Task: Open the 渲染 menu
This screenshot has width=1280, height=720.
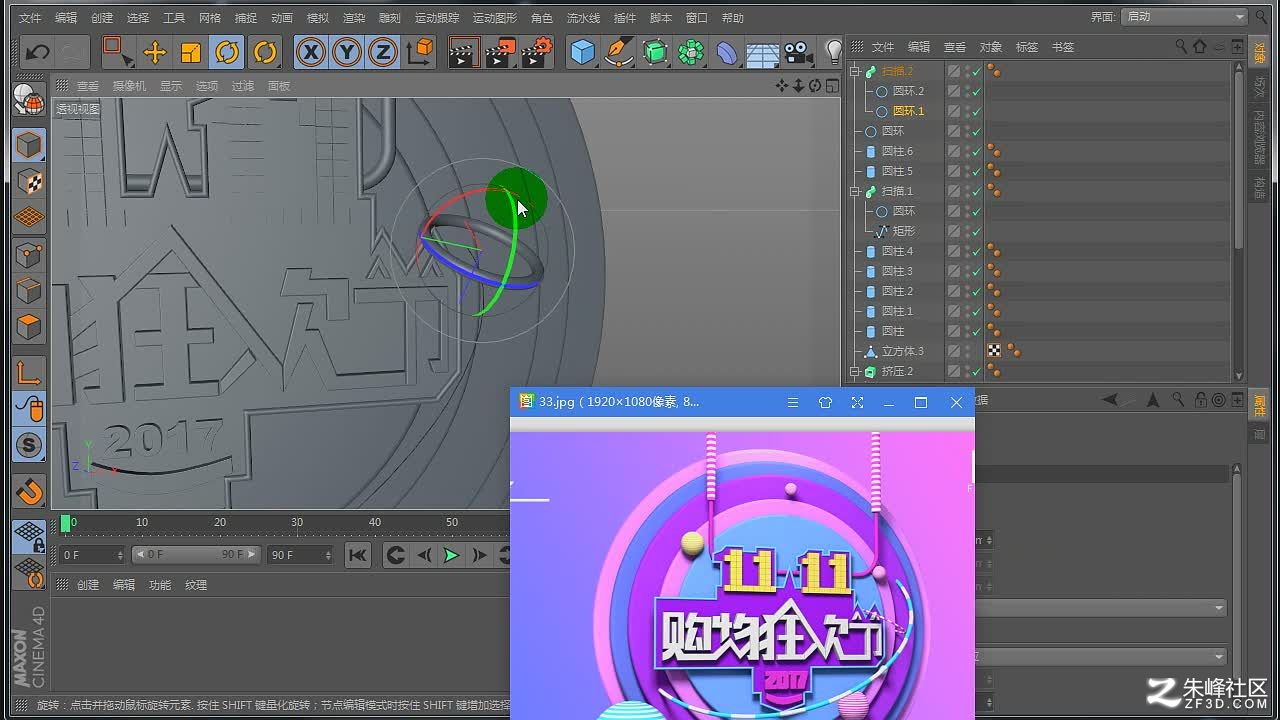Action: (x=354, y=18)
